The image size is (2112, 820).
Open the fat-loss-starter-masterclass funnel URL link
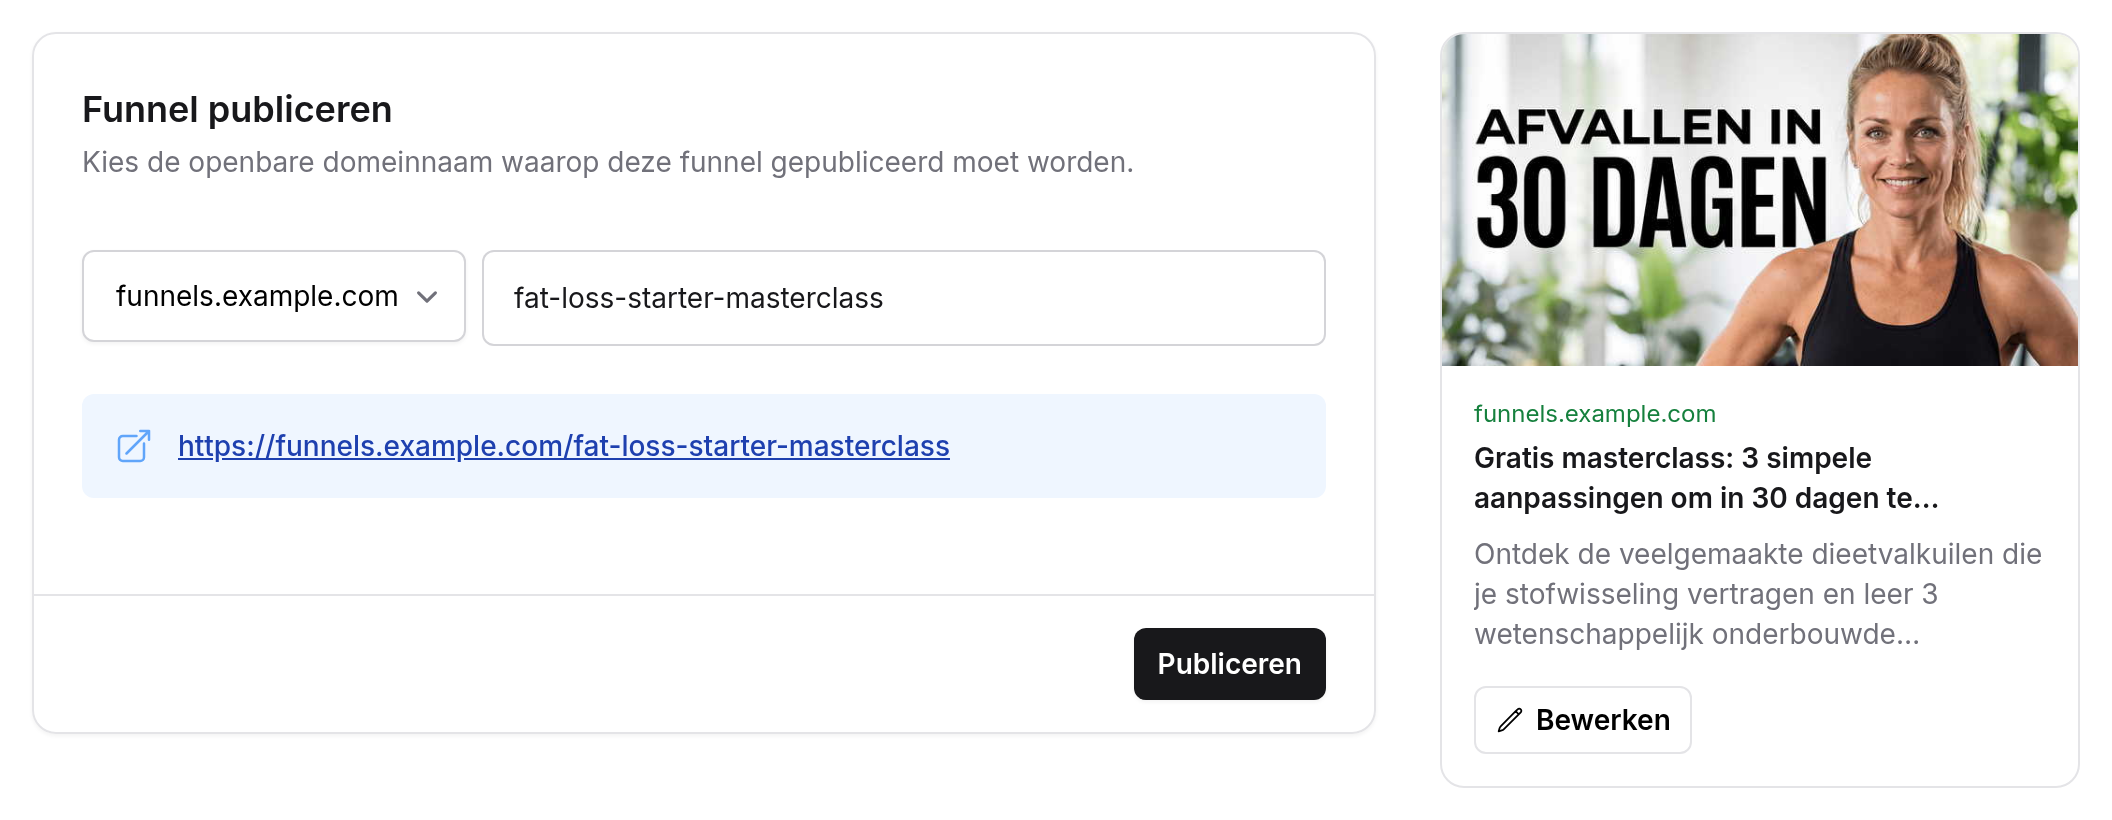coord(564,446)
